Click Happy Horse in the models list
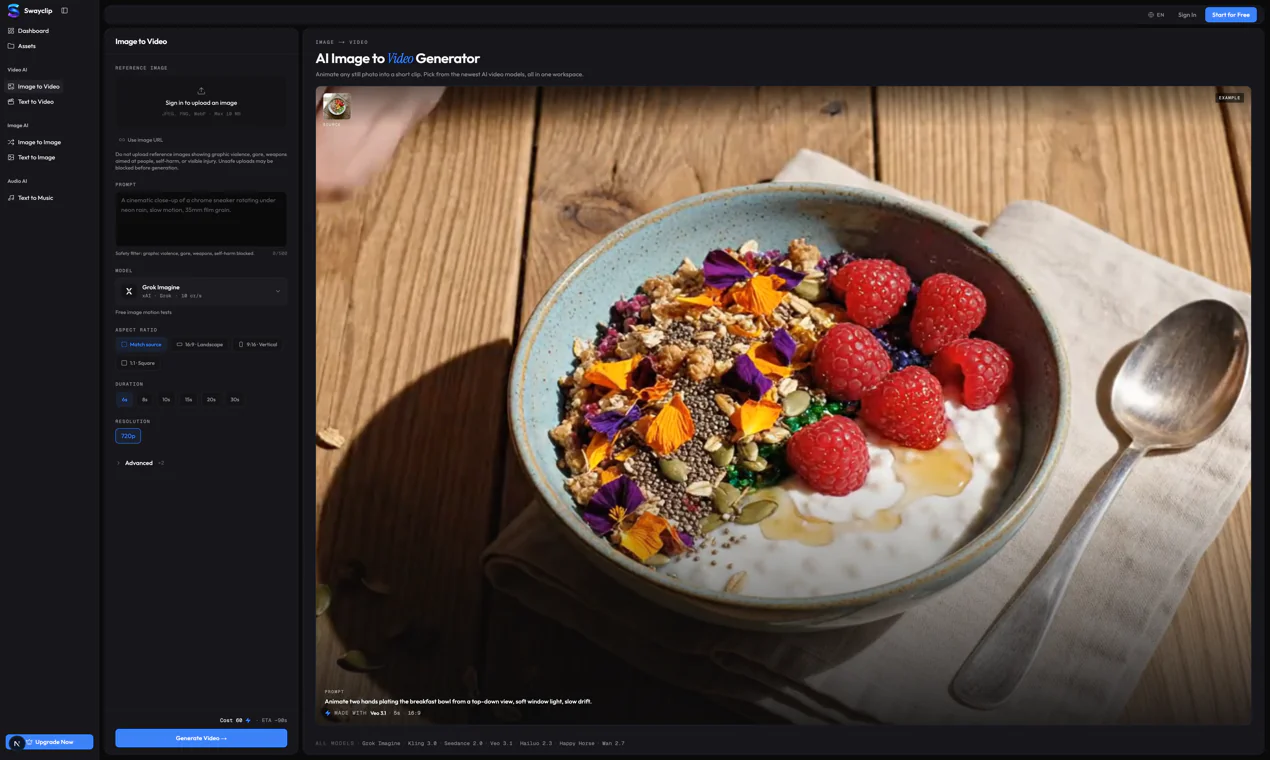This screenshot has height=760, width=1270. click(x=577, y=743)
